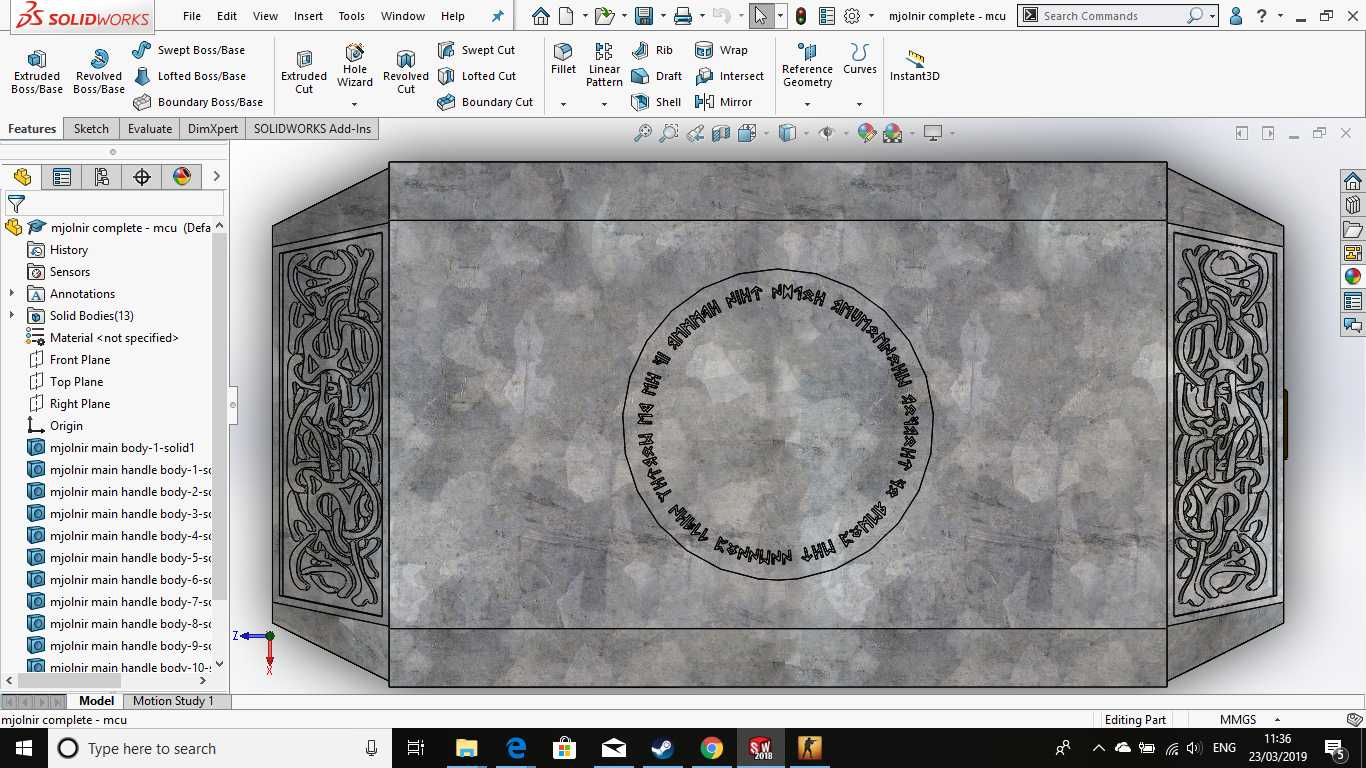Switch to the Evaluate tab
Screen dimensions: 1366x768
click(150, 129)
